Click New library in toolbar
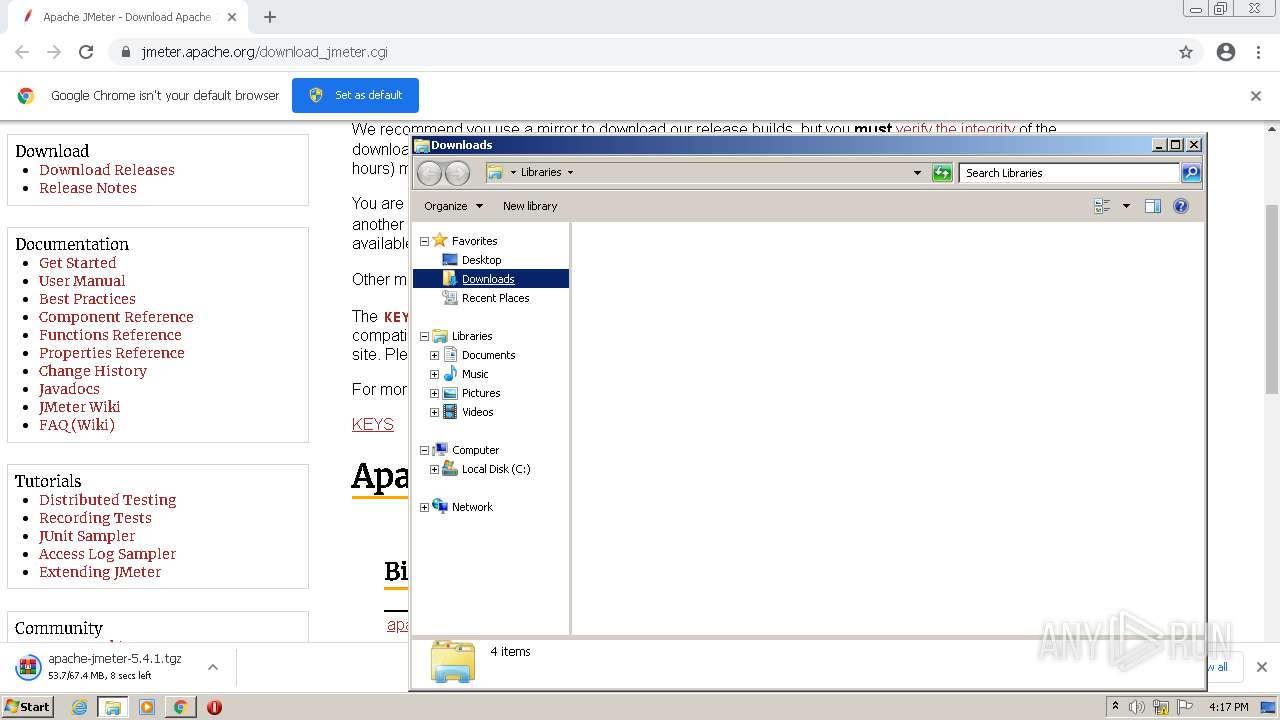Viewport: 1280px width, 720px height. click(530, 206)
